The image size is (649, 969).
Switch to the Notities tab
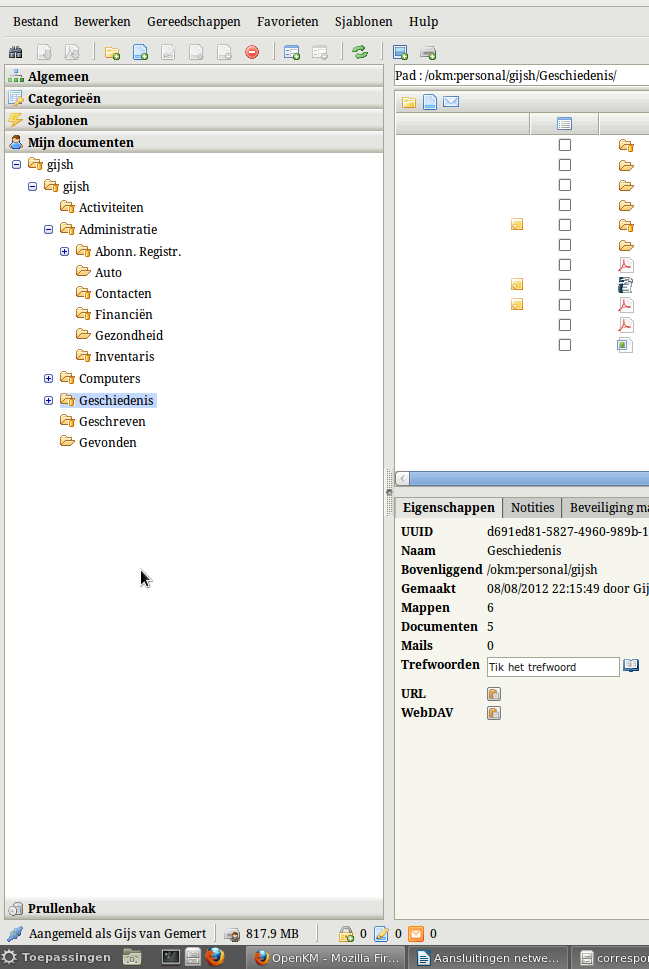[x=532, y=507]
